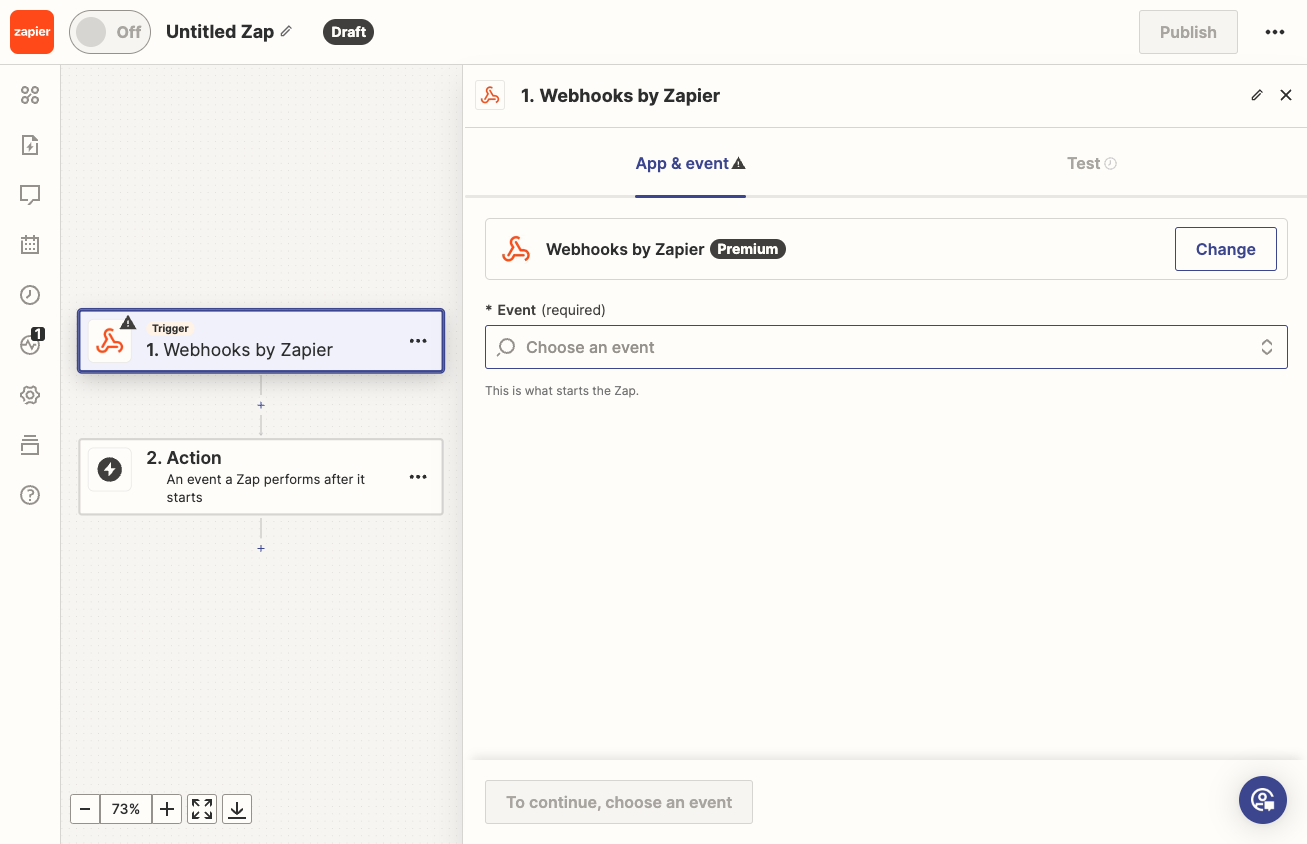Image resolution: width=1307 pixels, height=844 pixels.
Task: Open the Zap details file icon in sidebar
Action: pyautogui.click(x=30, y=145)
